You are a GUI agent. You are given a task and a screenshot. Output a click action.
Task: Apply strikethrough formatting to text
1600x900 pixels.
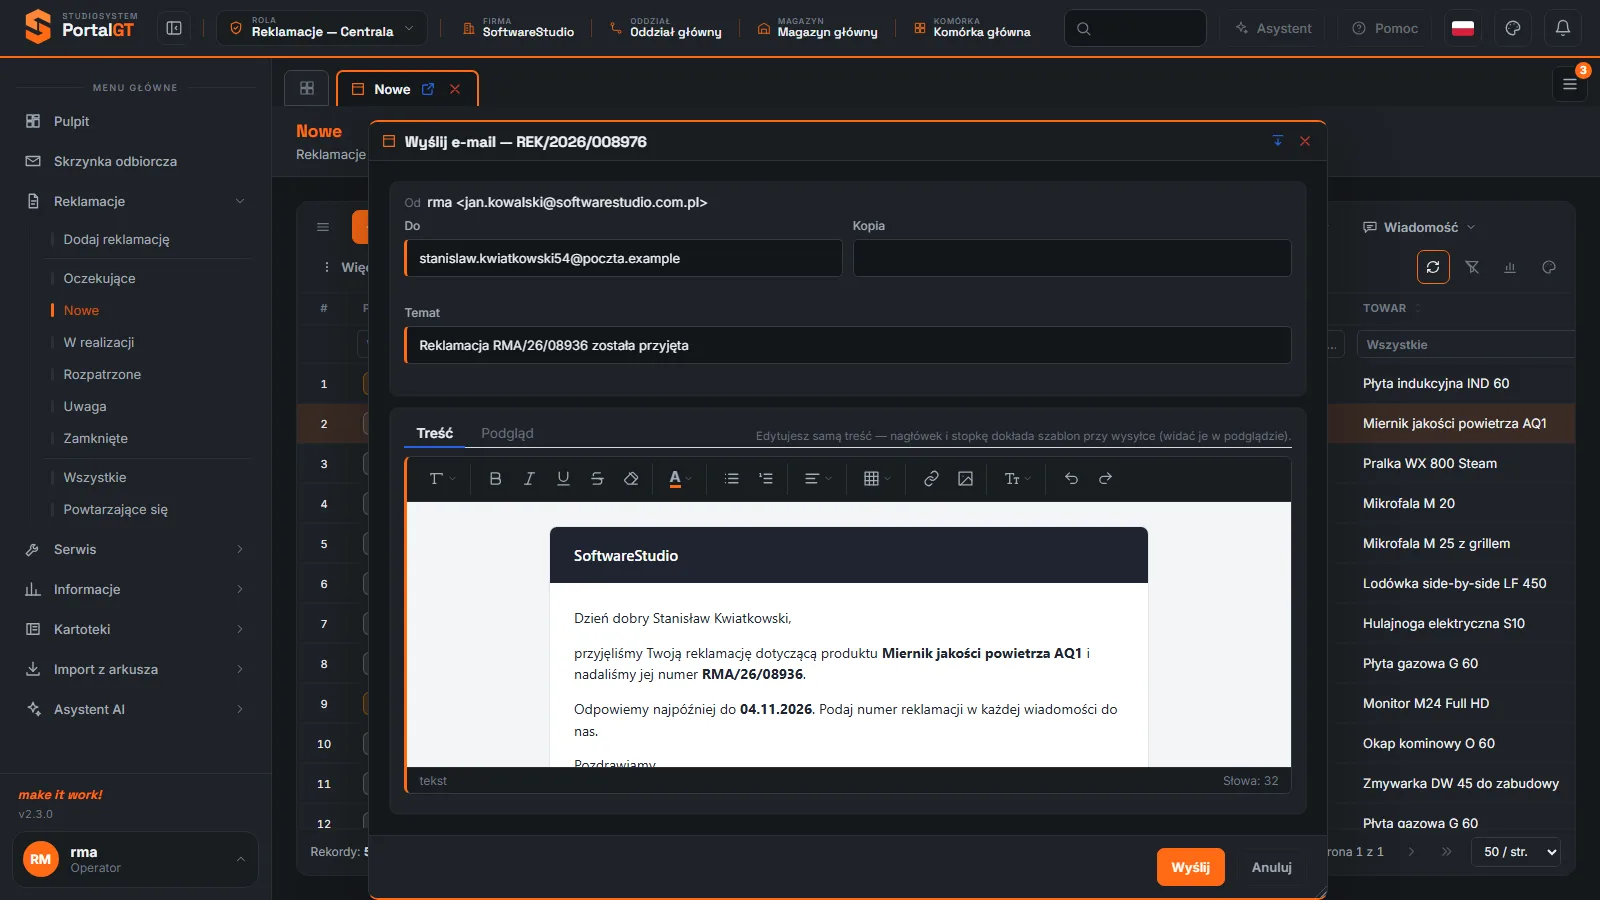point(597,479)
